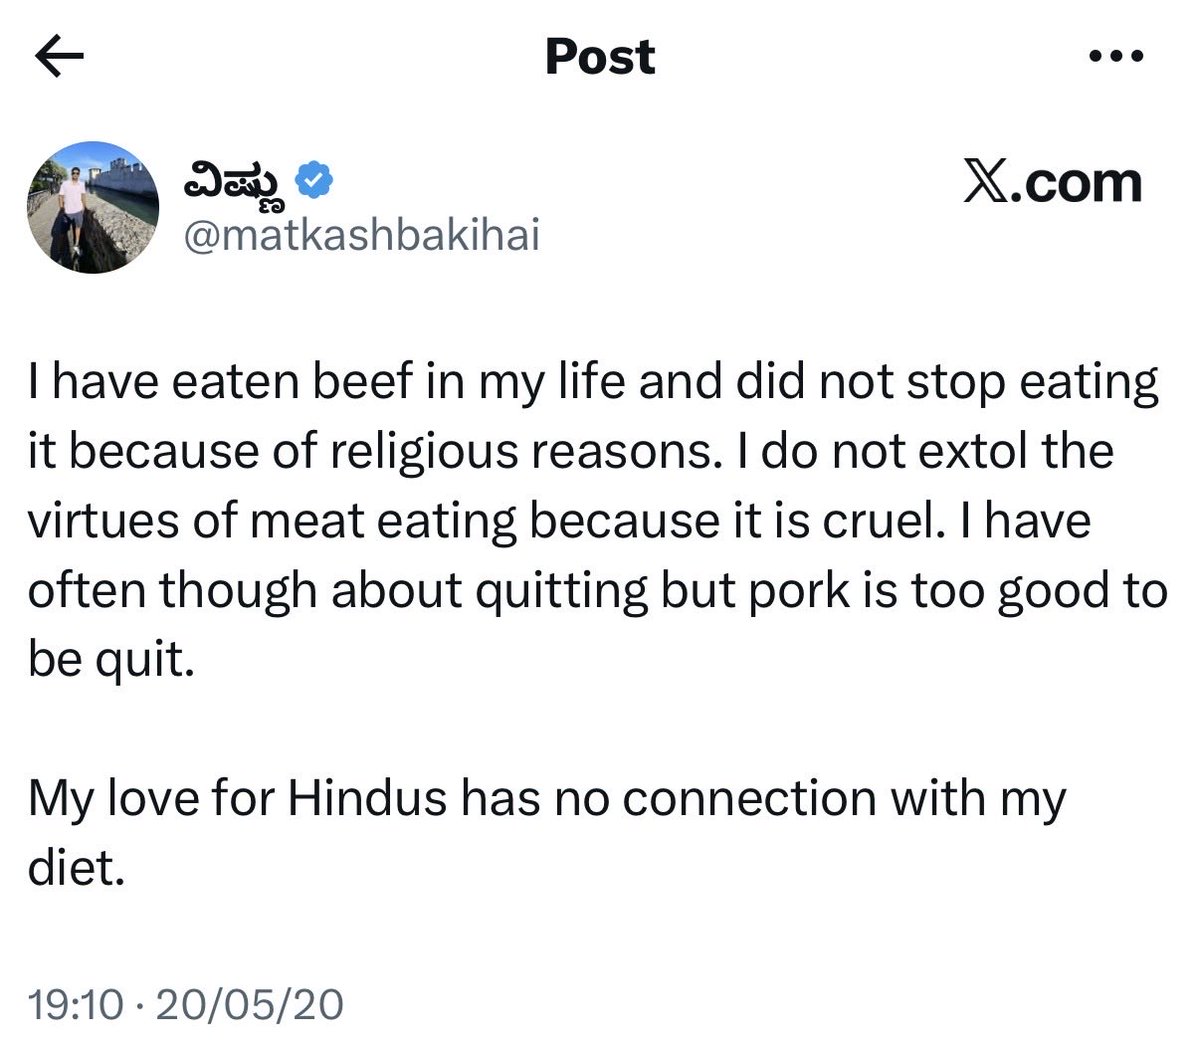Go back using the left arrow icon
This screenshot has width=1200, height=1046.
(x=59, y=59)
